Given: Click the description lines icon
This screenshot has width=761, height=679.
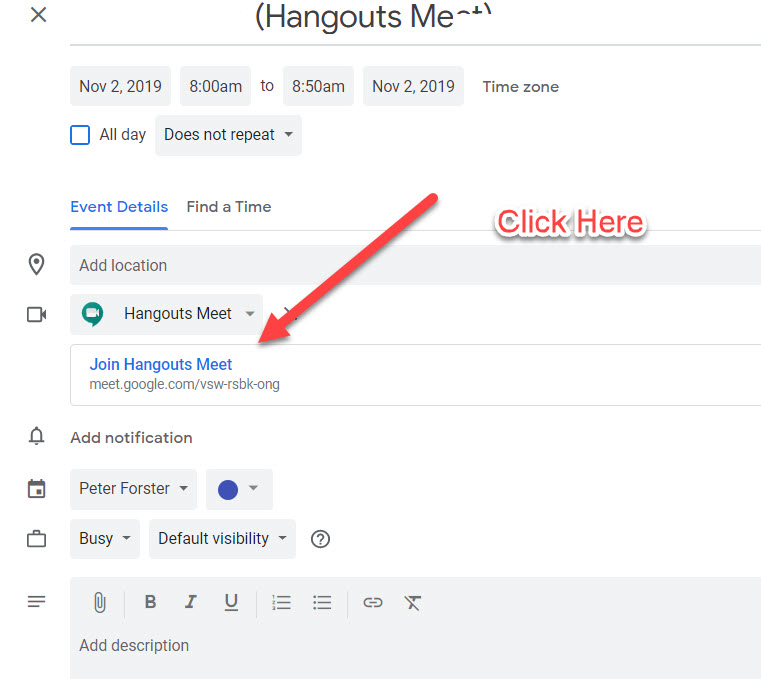Looking at the screenshot, I should (x=36, y=602).
